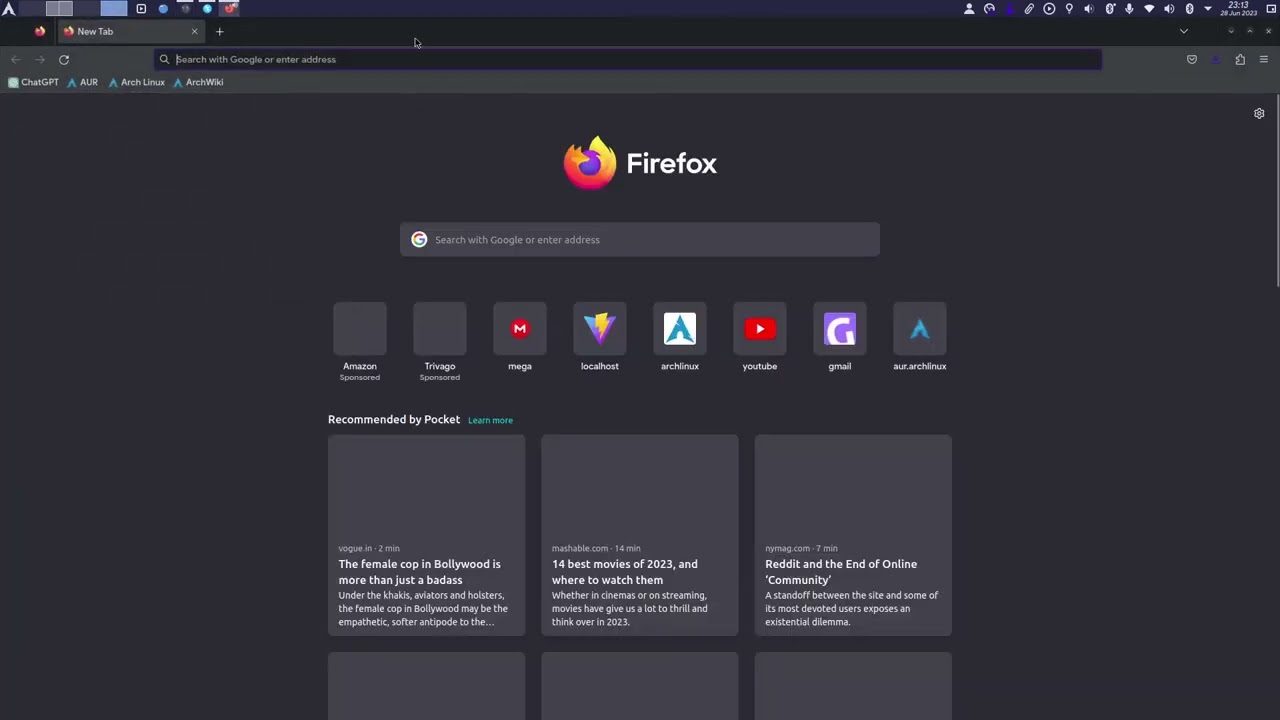Focus the center Google search box
The image size is (1280, 720).
(x=640, y=239)
